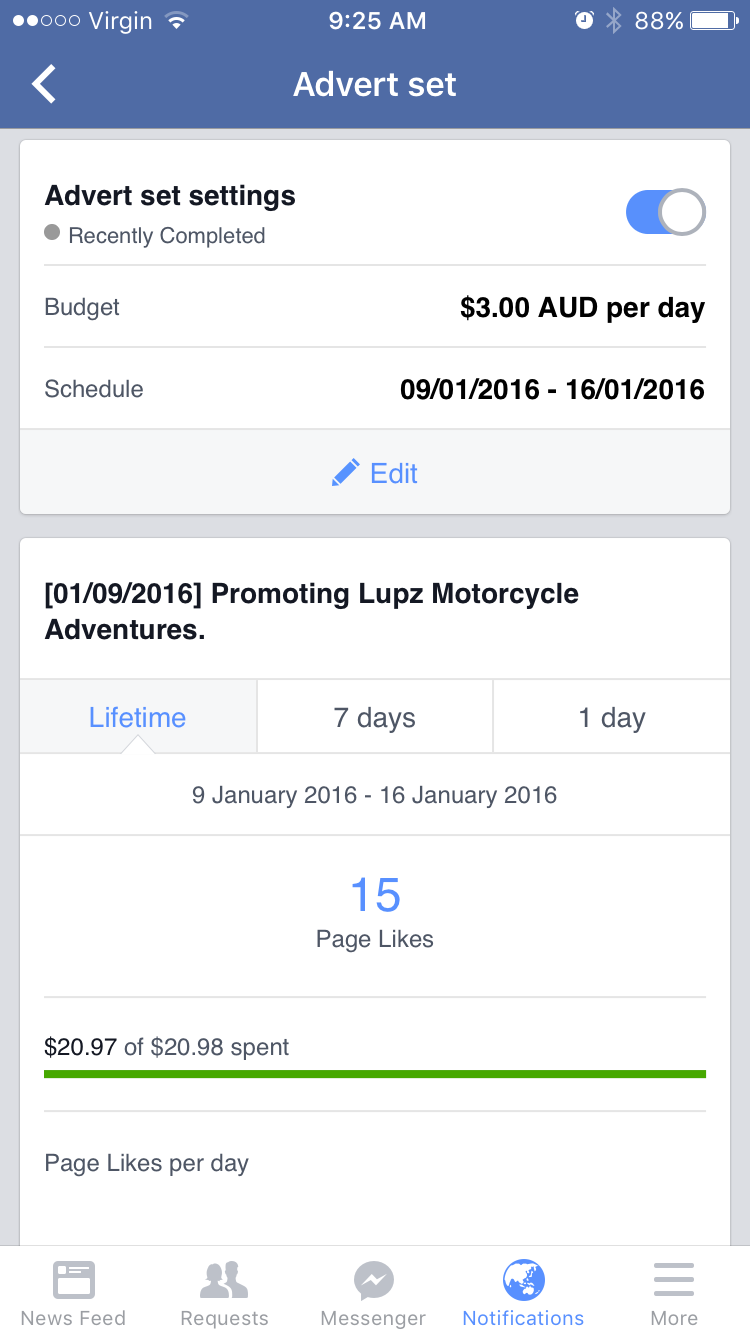The width and height of the screenshot is (750, 1334).
Task: Go back using the header arrow
Action: click(44, 84)
